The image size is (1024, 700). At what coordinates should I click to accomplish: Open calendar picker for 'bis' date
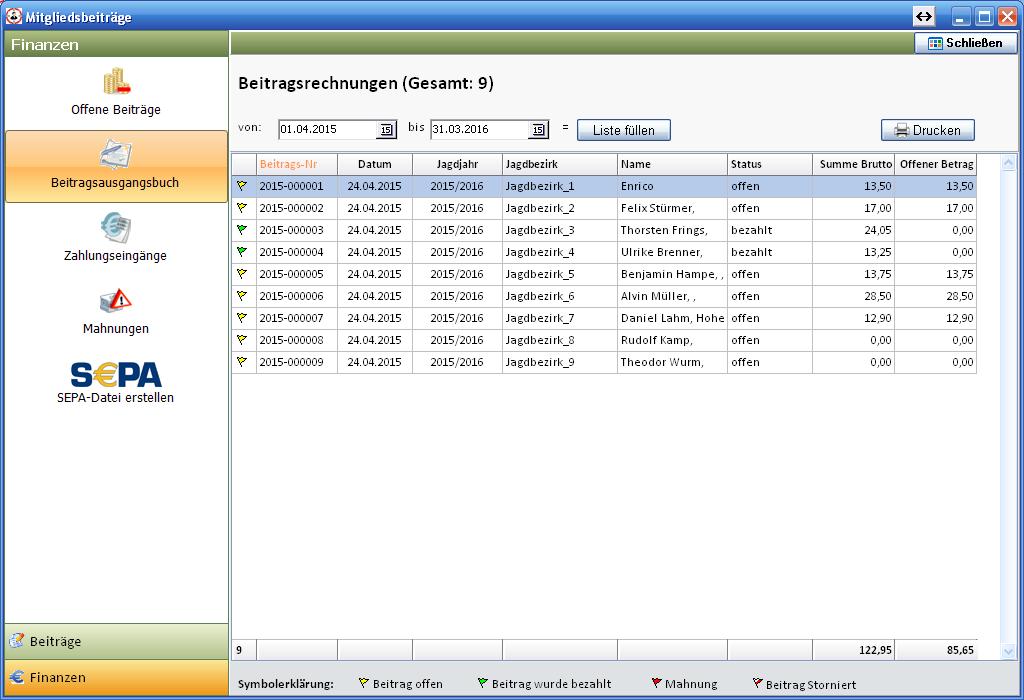[538, 130]
